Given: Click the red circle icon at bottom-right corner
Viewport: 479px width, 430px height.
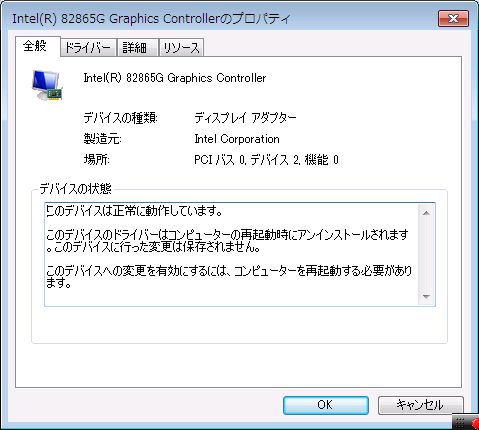Looking at the screenshot, I should click(476, 423).
